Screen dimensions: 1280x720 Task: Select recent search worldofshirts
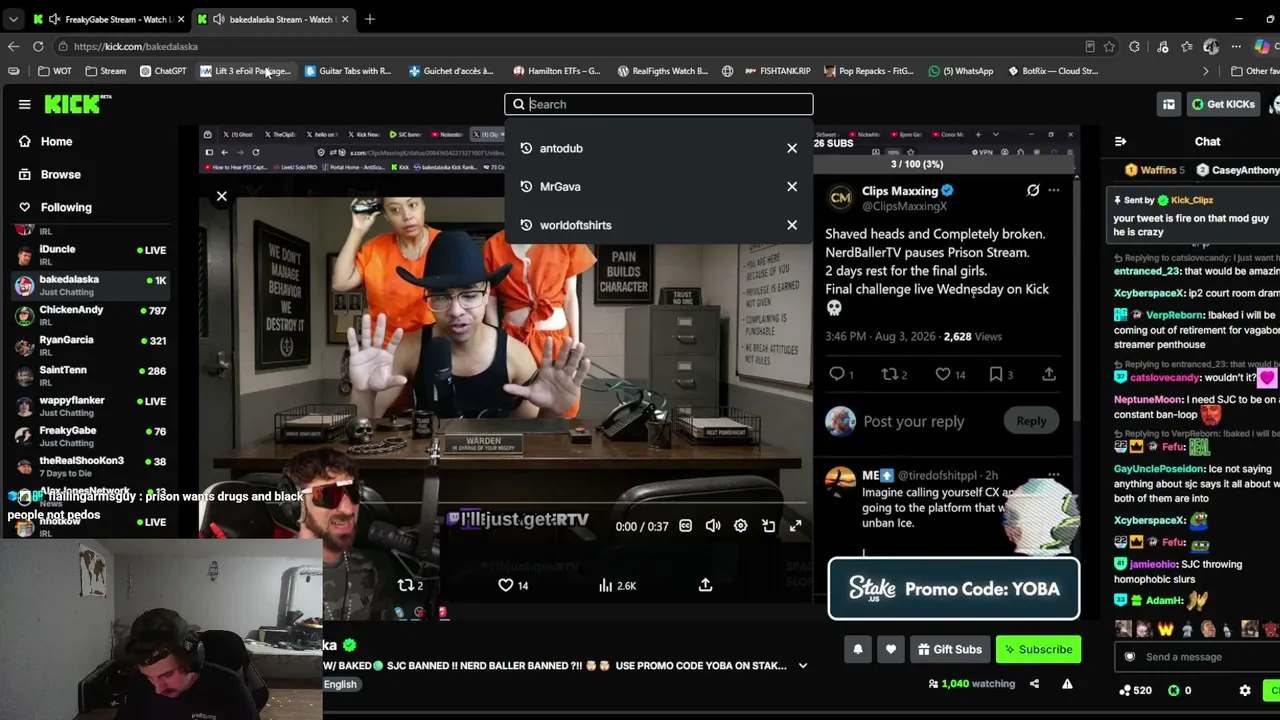pos(575,225)
